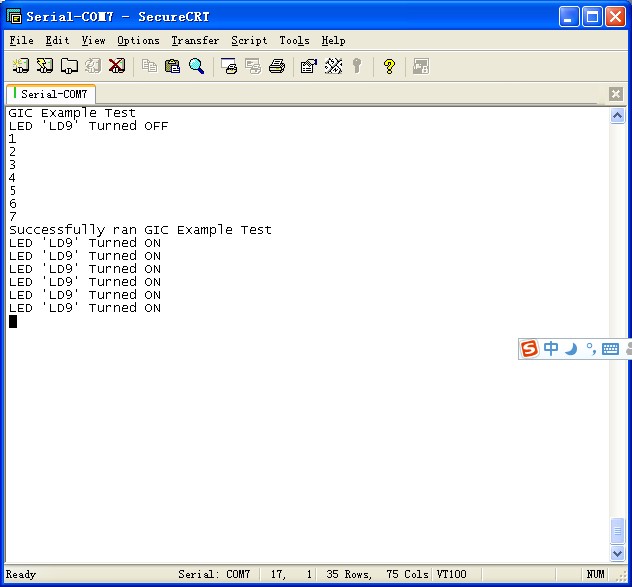Click Connect in Tab toolbar icon
The image size is (632, 587).
pos(68,66)
